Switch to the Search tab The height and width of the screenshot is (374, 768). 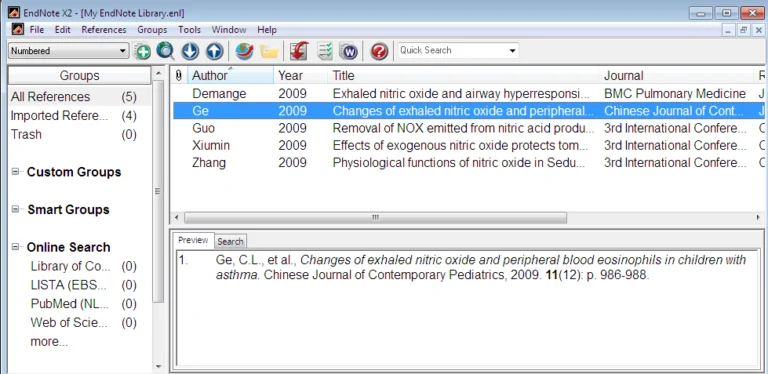pos(230,241)
